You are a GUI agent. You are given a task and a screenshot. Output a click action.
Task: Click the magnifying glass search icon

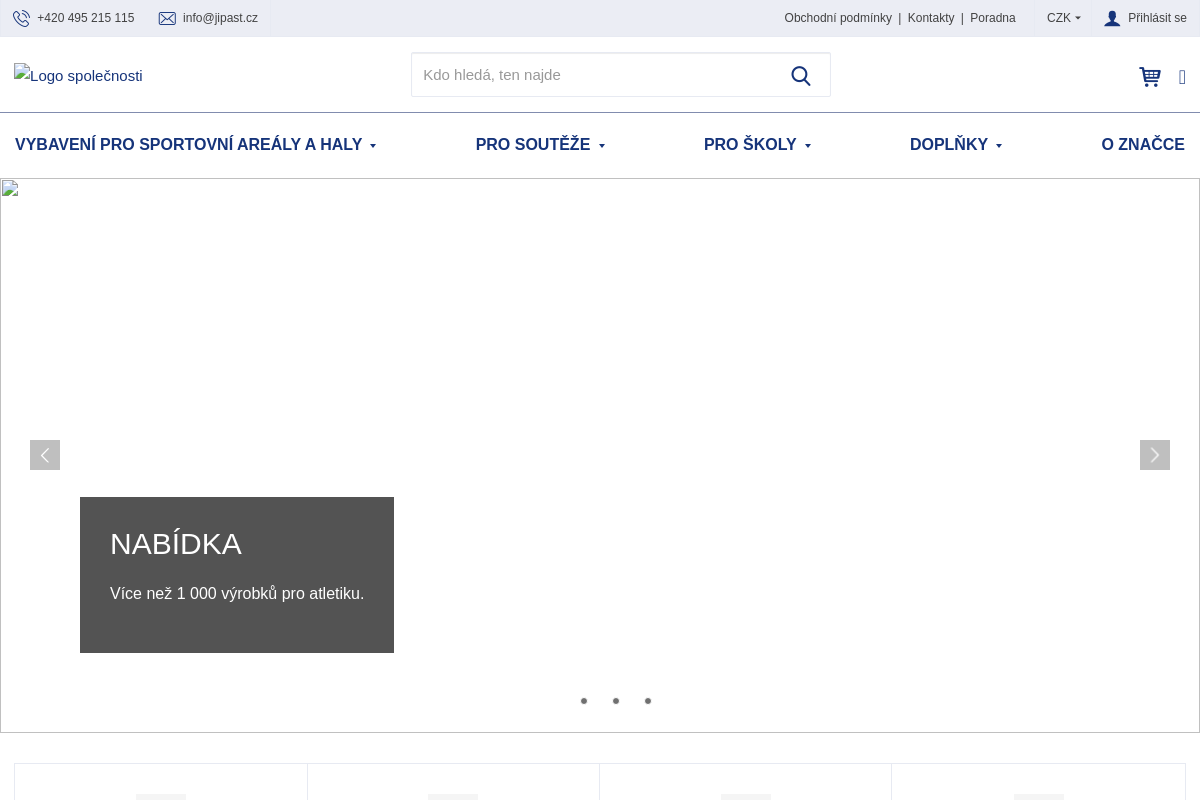coord(800,75)
